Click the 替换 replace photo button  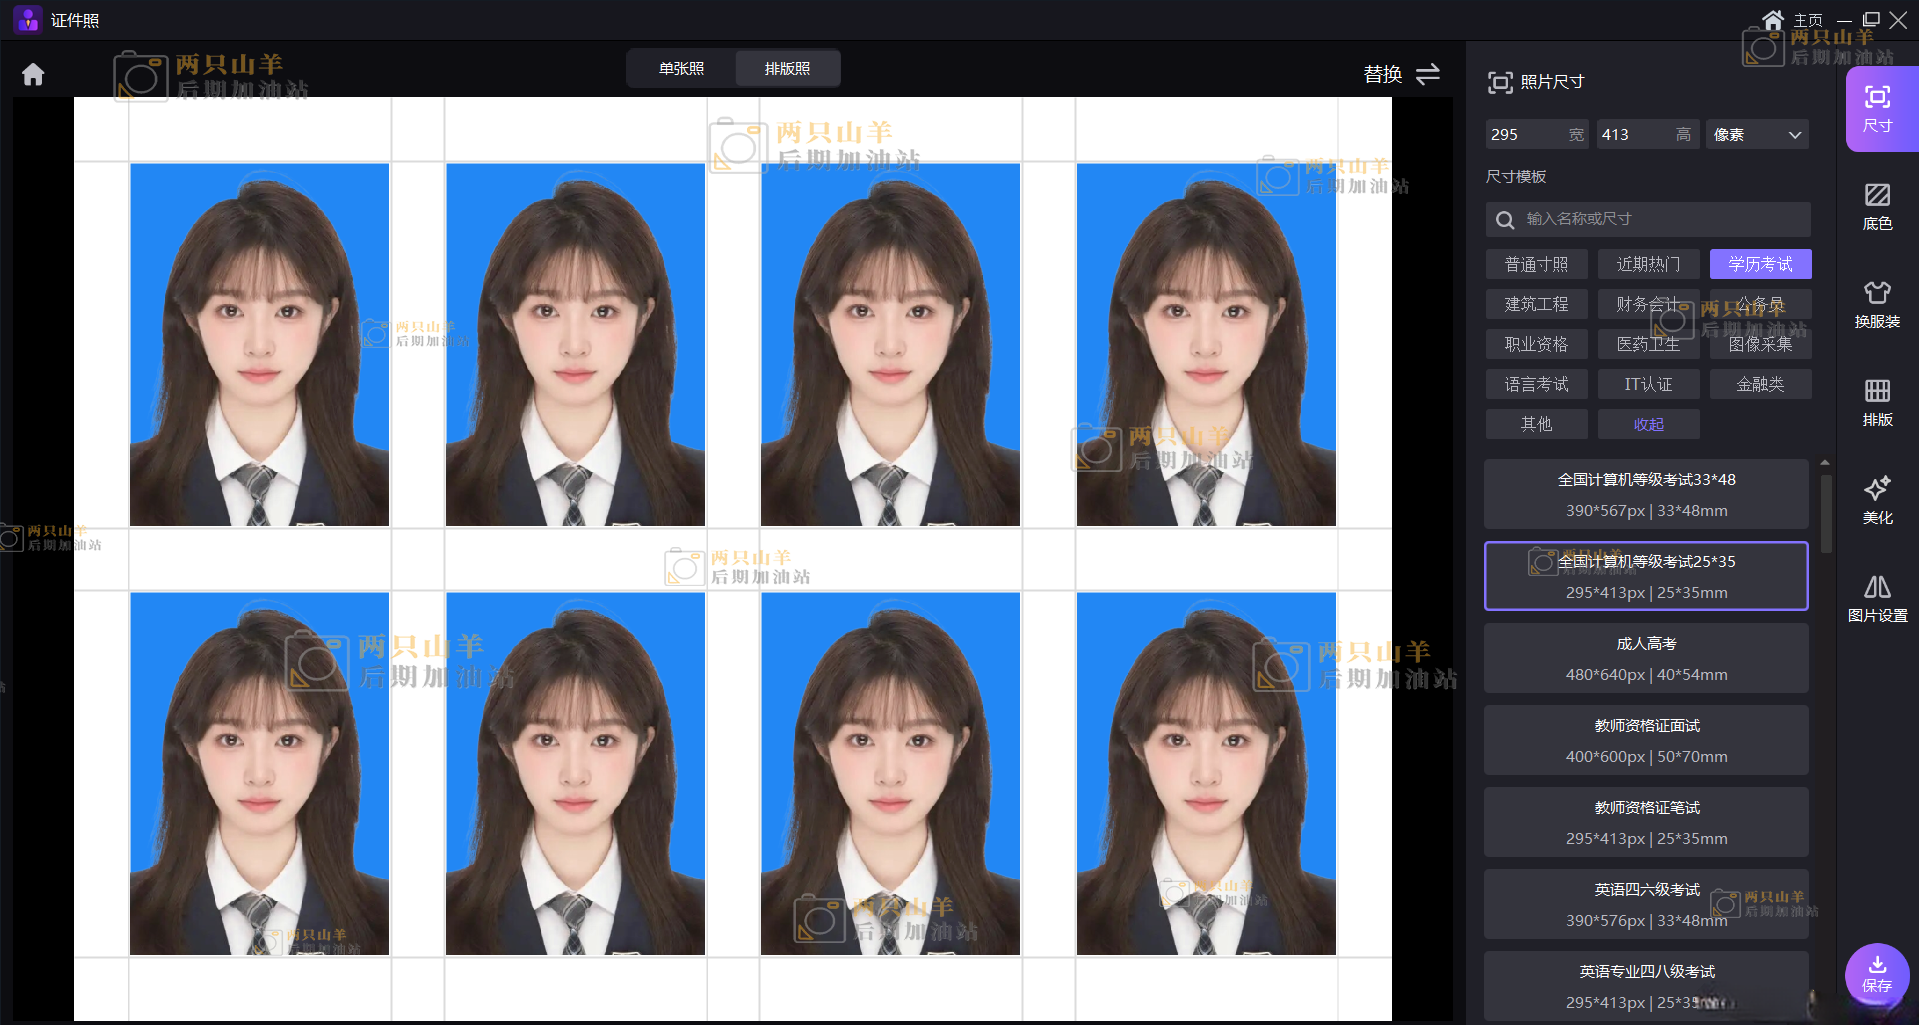(x=1401, y=74)
